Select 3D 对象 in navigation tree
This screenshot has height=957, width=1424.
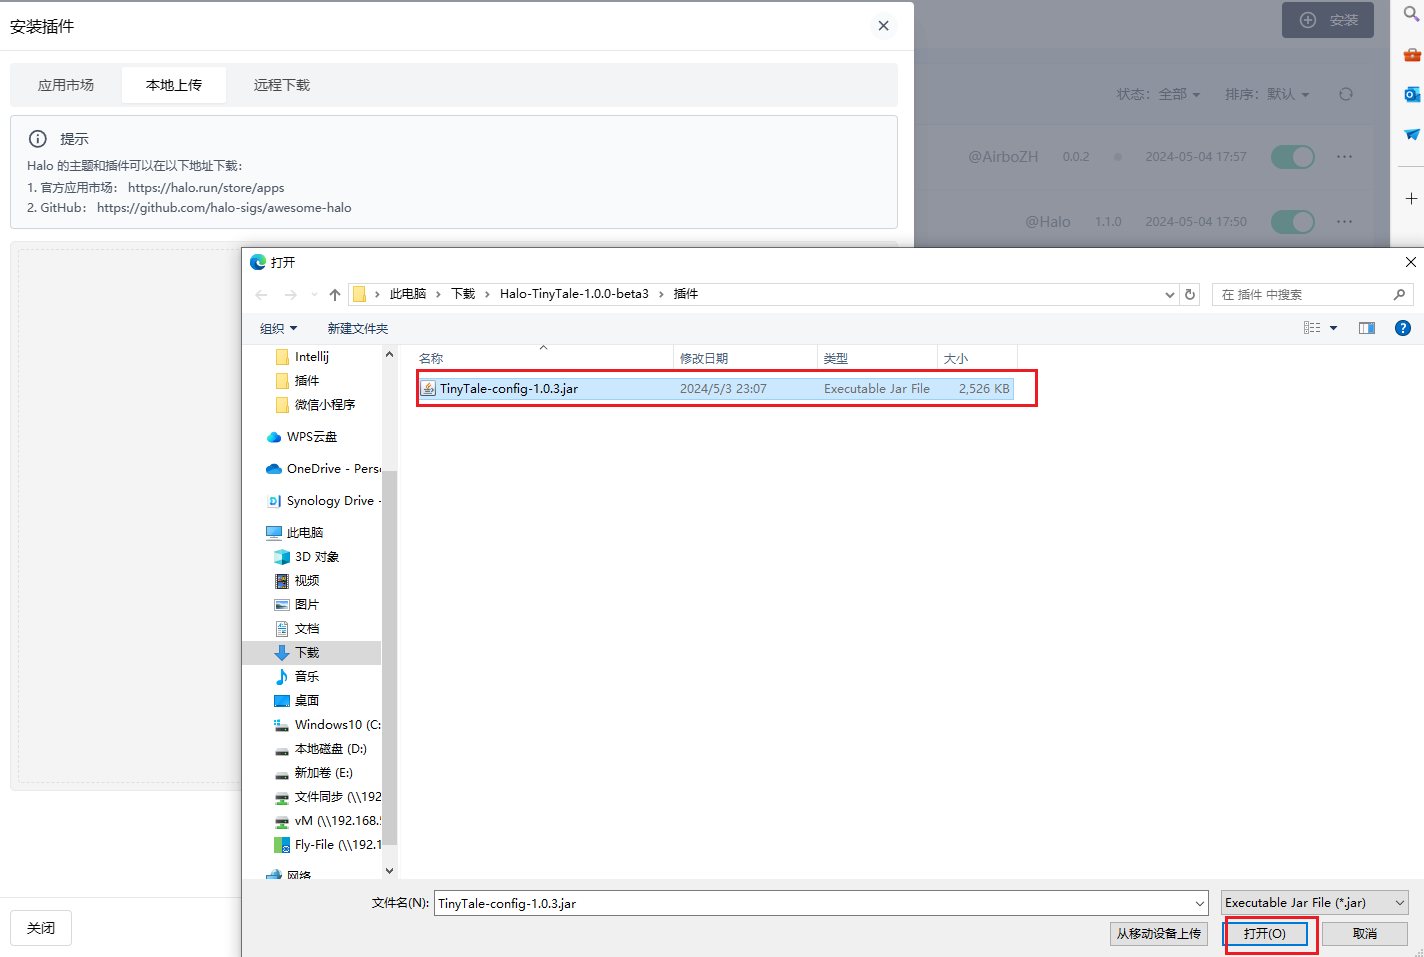(316, 557)
